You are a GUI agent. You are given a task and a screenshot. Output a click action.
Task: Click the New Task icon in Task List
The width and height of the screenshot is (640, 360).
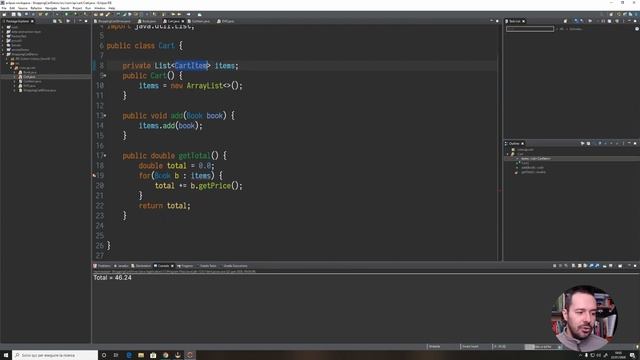[x=565, y=21]
